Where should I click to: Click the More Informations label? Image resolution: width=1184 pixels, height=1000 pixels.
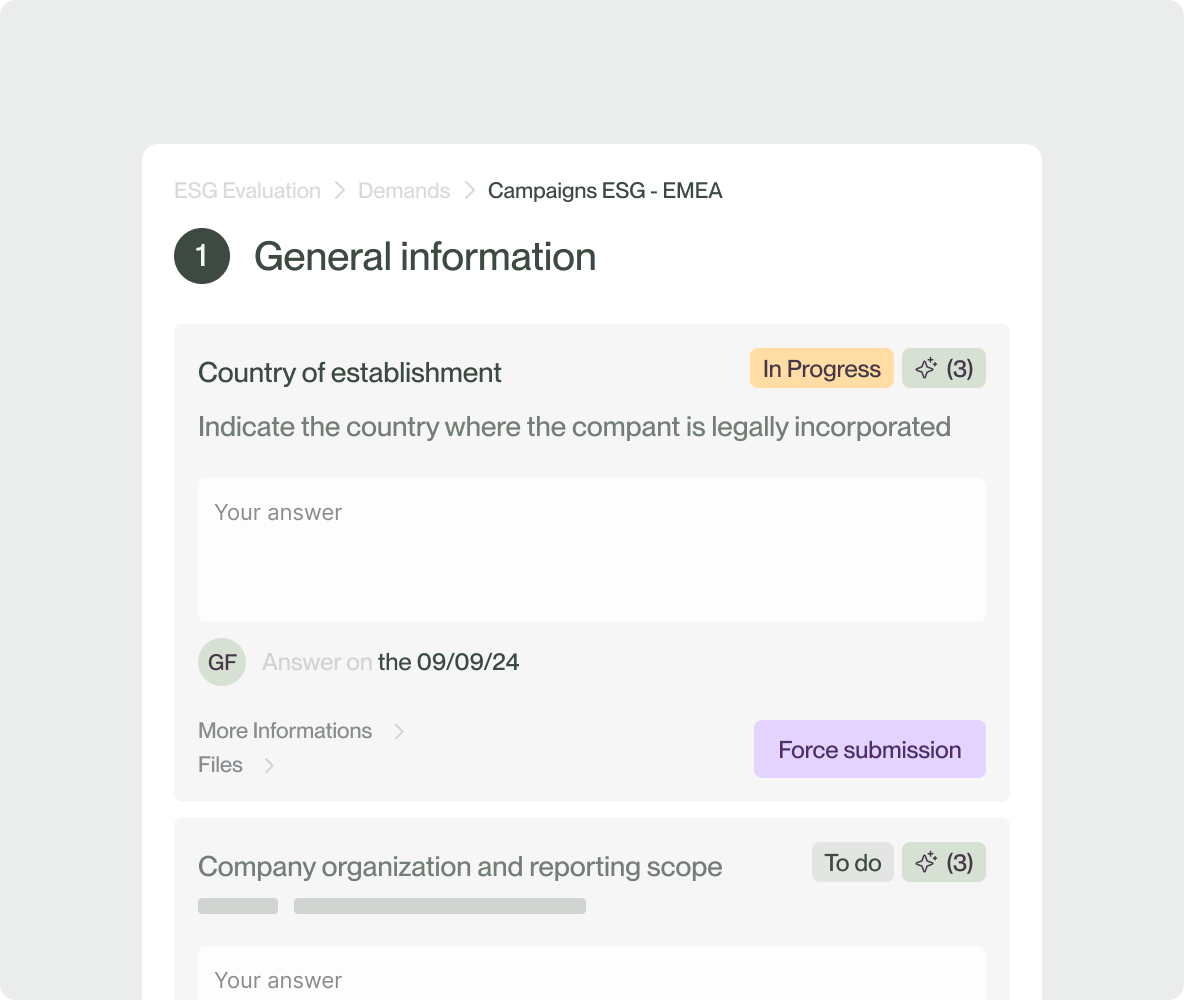coord(285,731)
